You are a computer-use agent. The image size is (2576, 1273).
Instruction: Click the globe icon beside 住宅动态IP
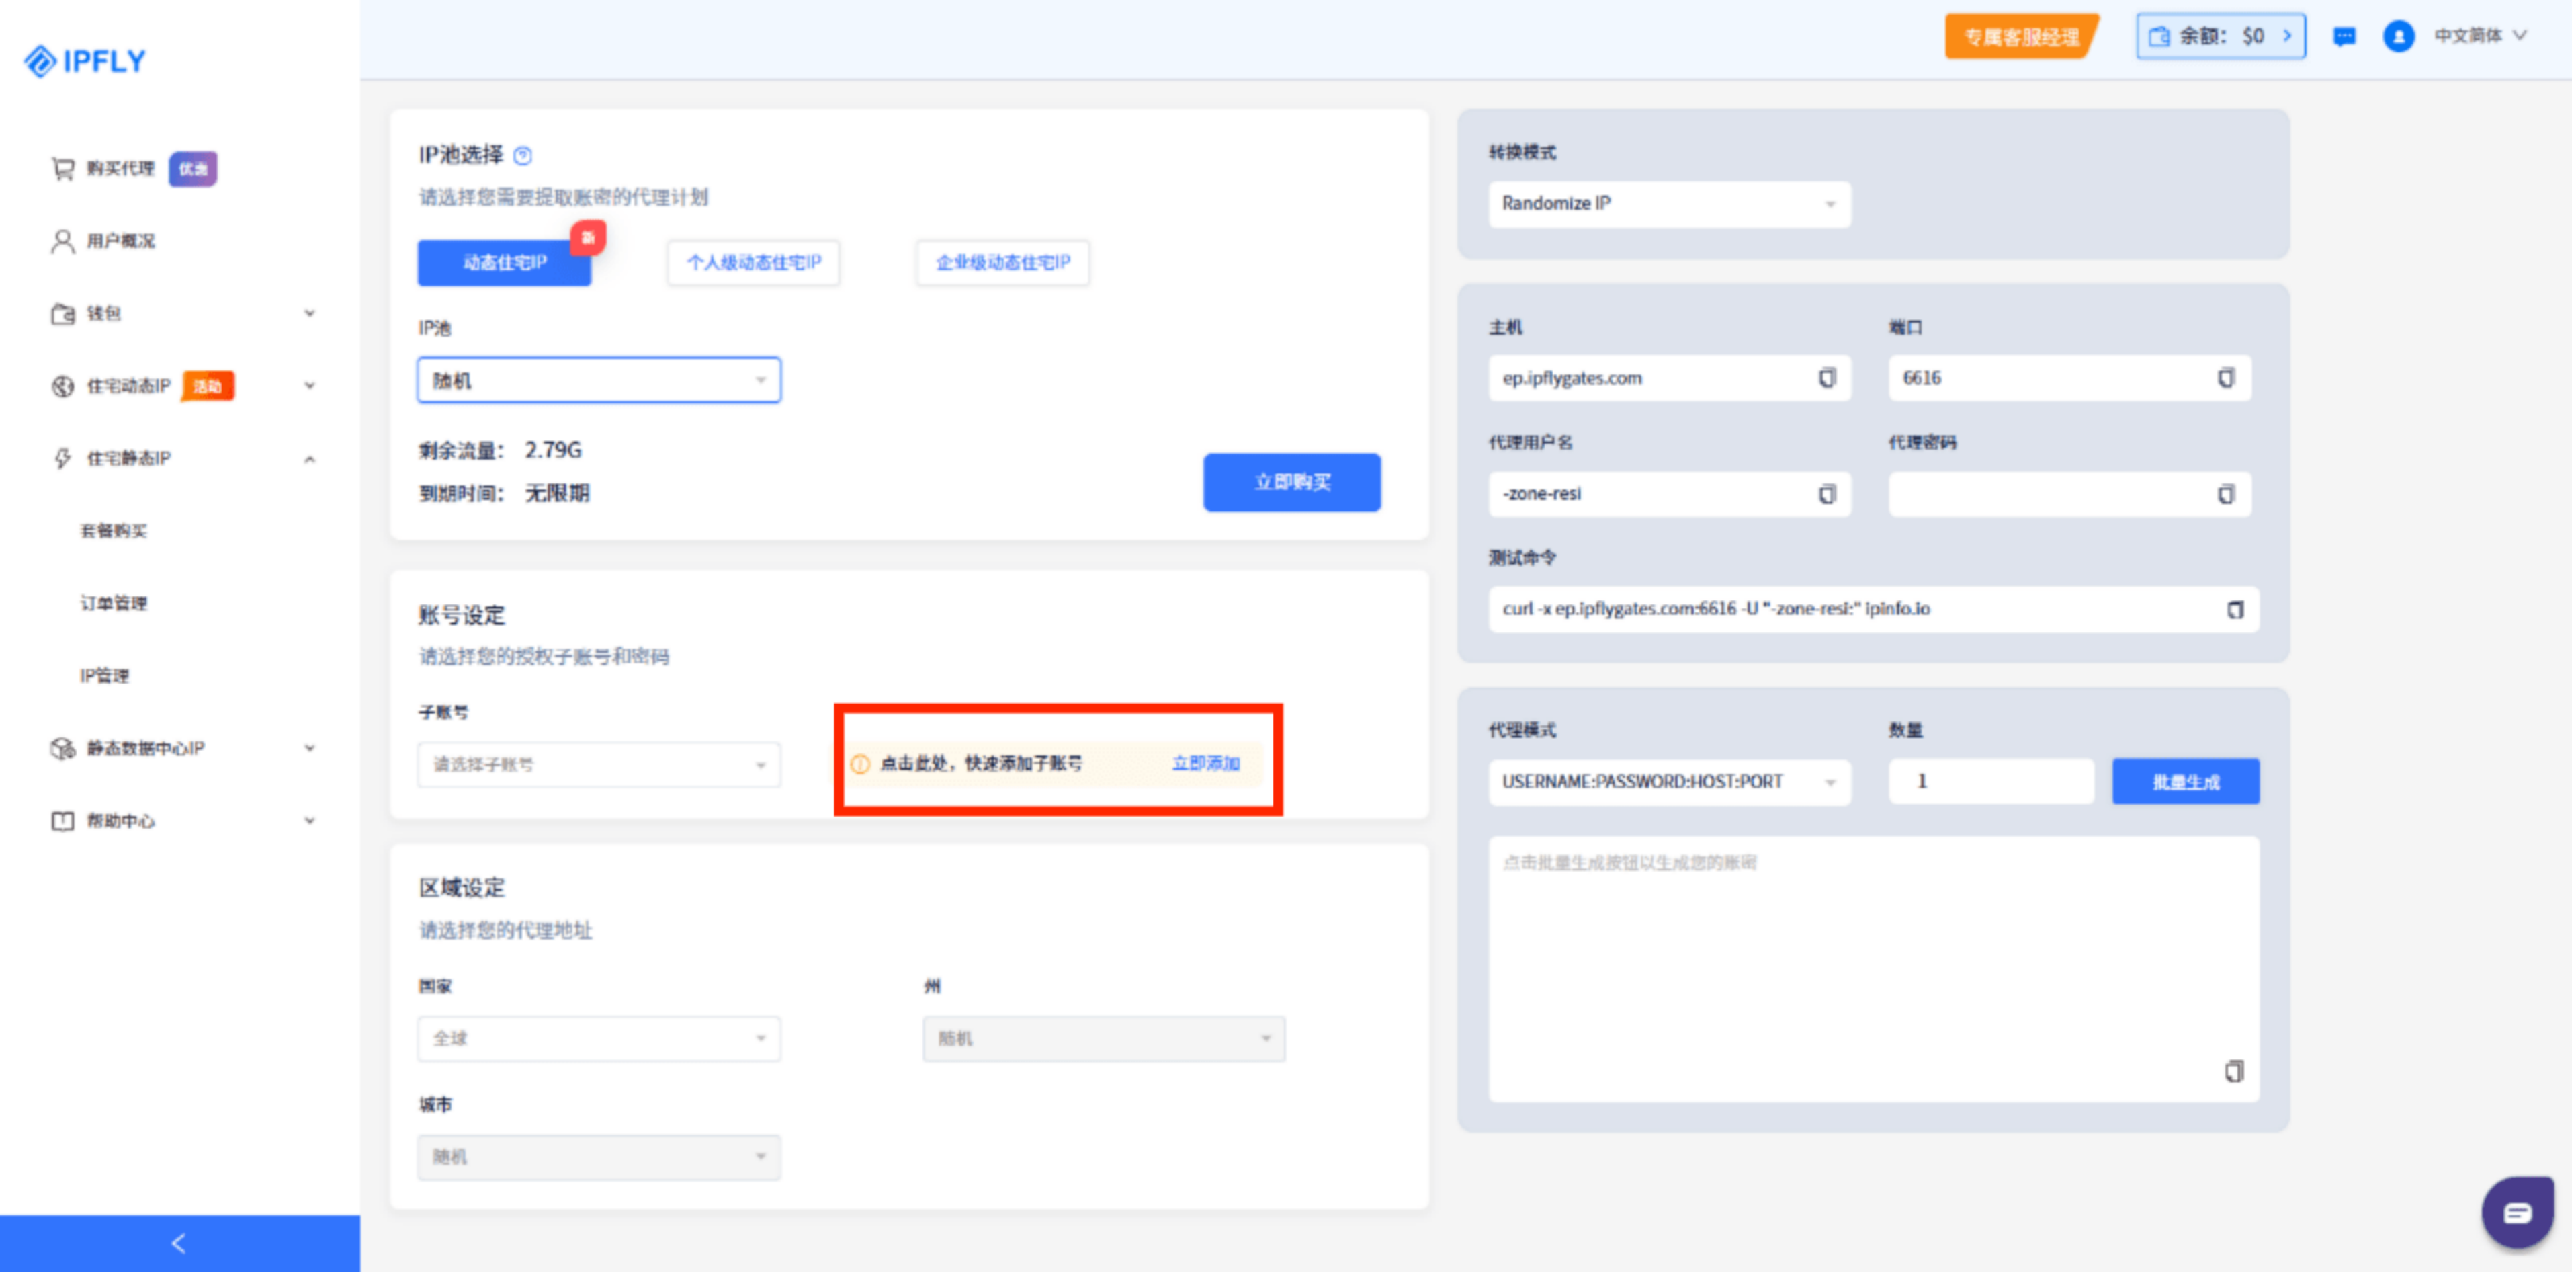(x=63, y=386)
